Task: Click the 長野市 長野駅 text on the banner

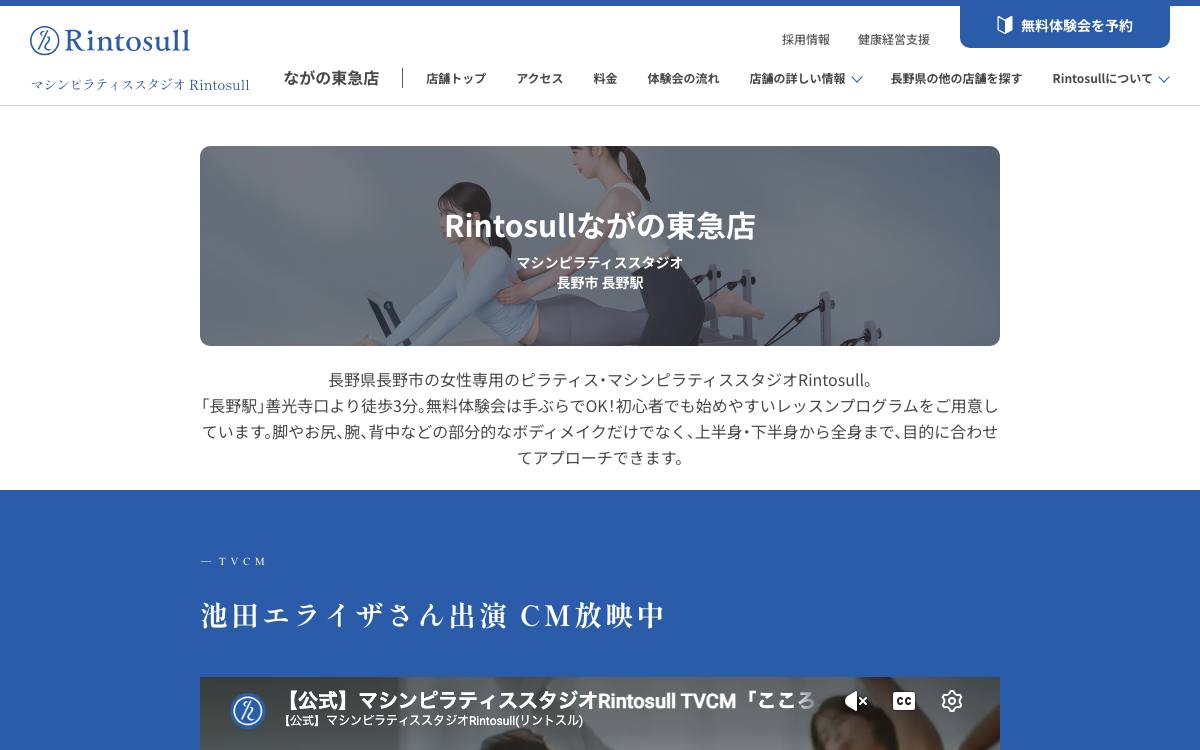Action: [x=600, y=283]
